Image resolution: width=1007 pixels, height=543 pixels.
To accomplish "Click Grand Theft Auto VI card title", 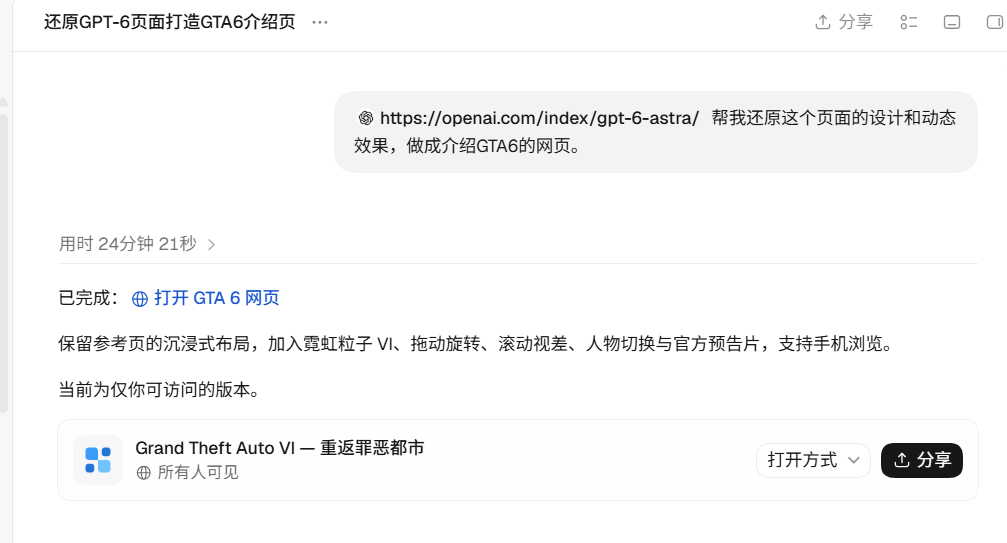I will click(x=279, y=448).
